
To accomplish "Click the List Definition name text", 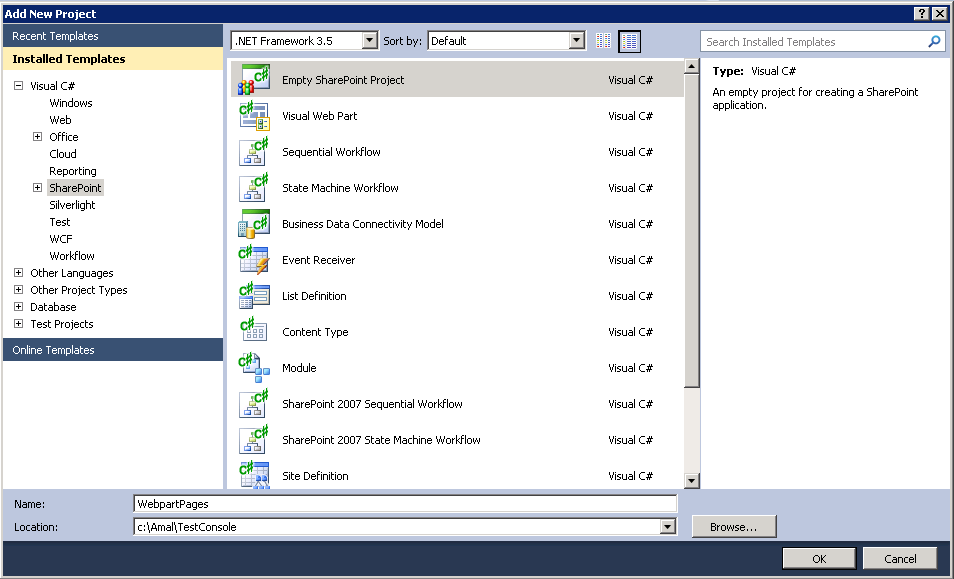I will 314,296.
